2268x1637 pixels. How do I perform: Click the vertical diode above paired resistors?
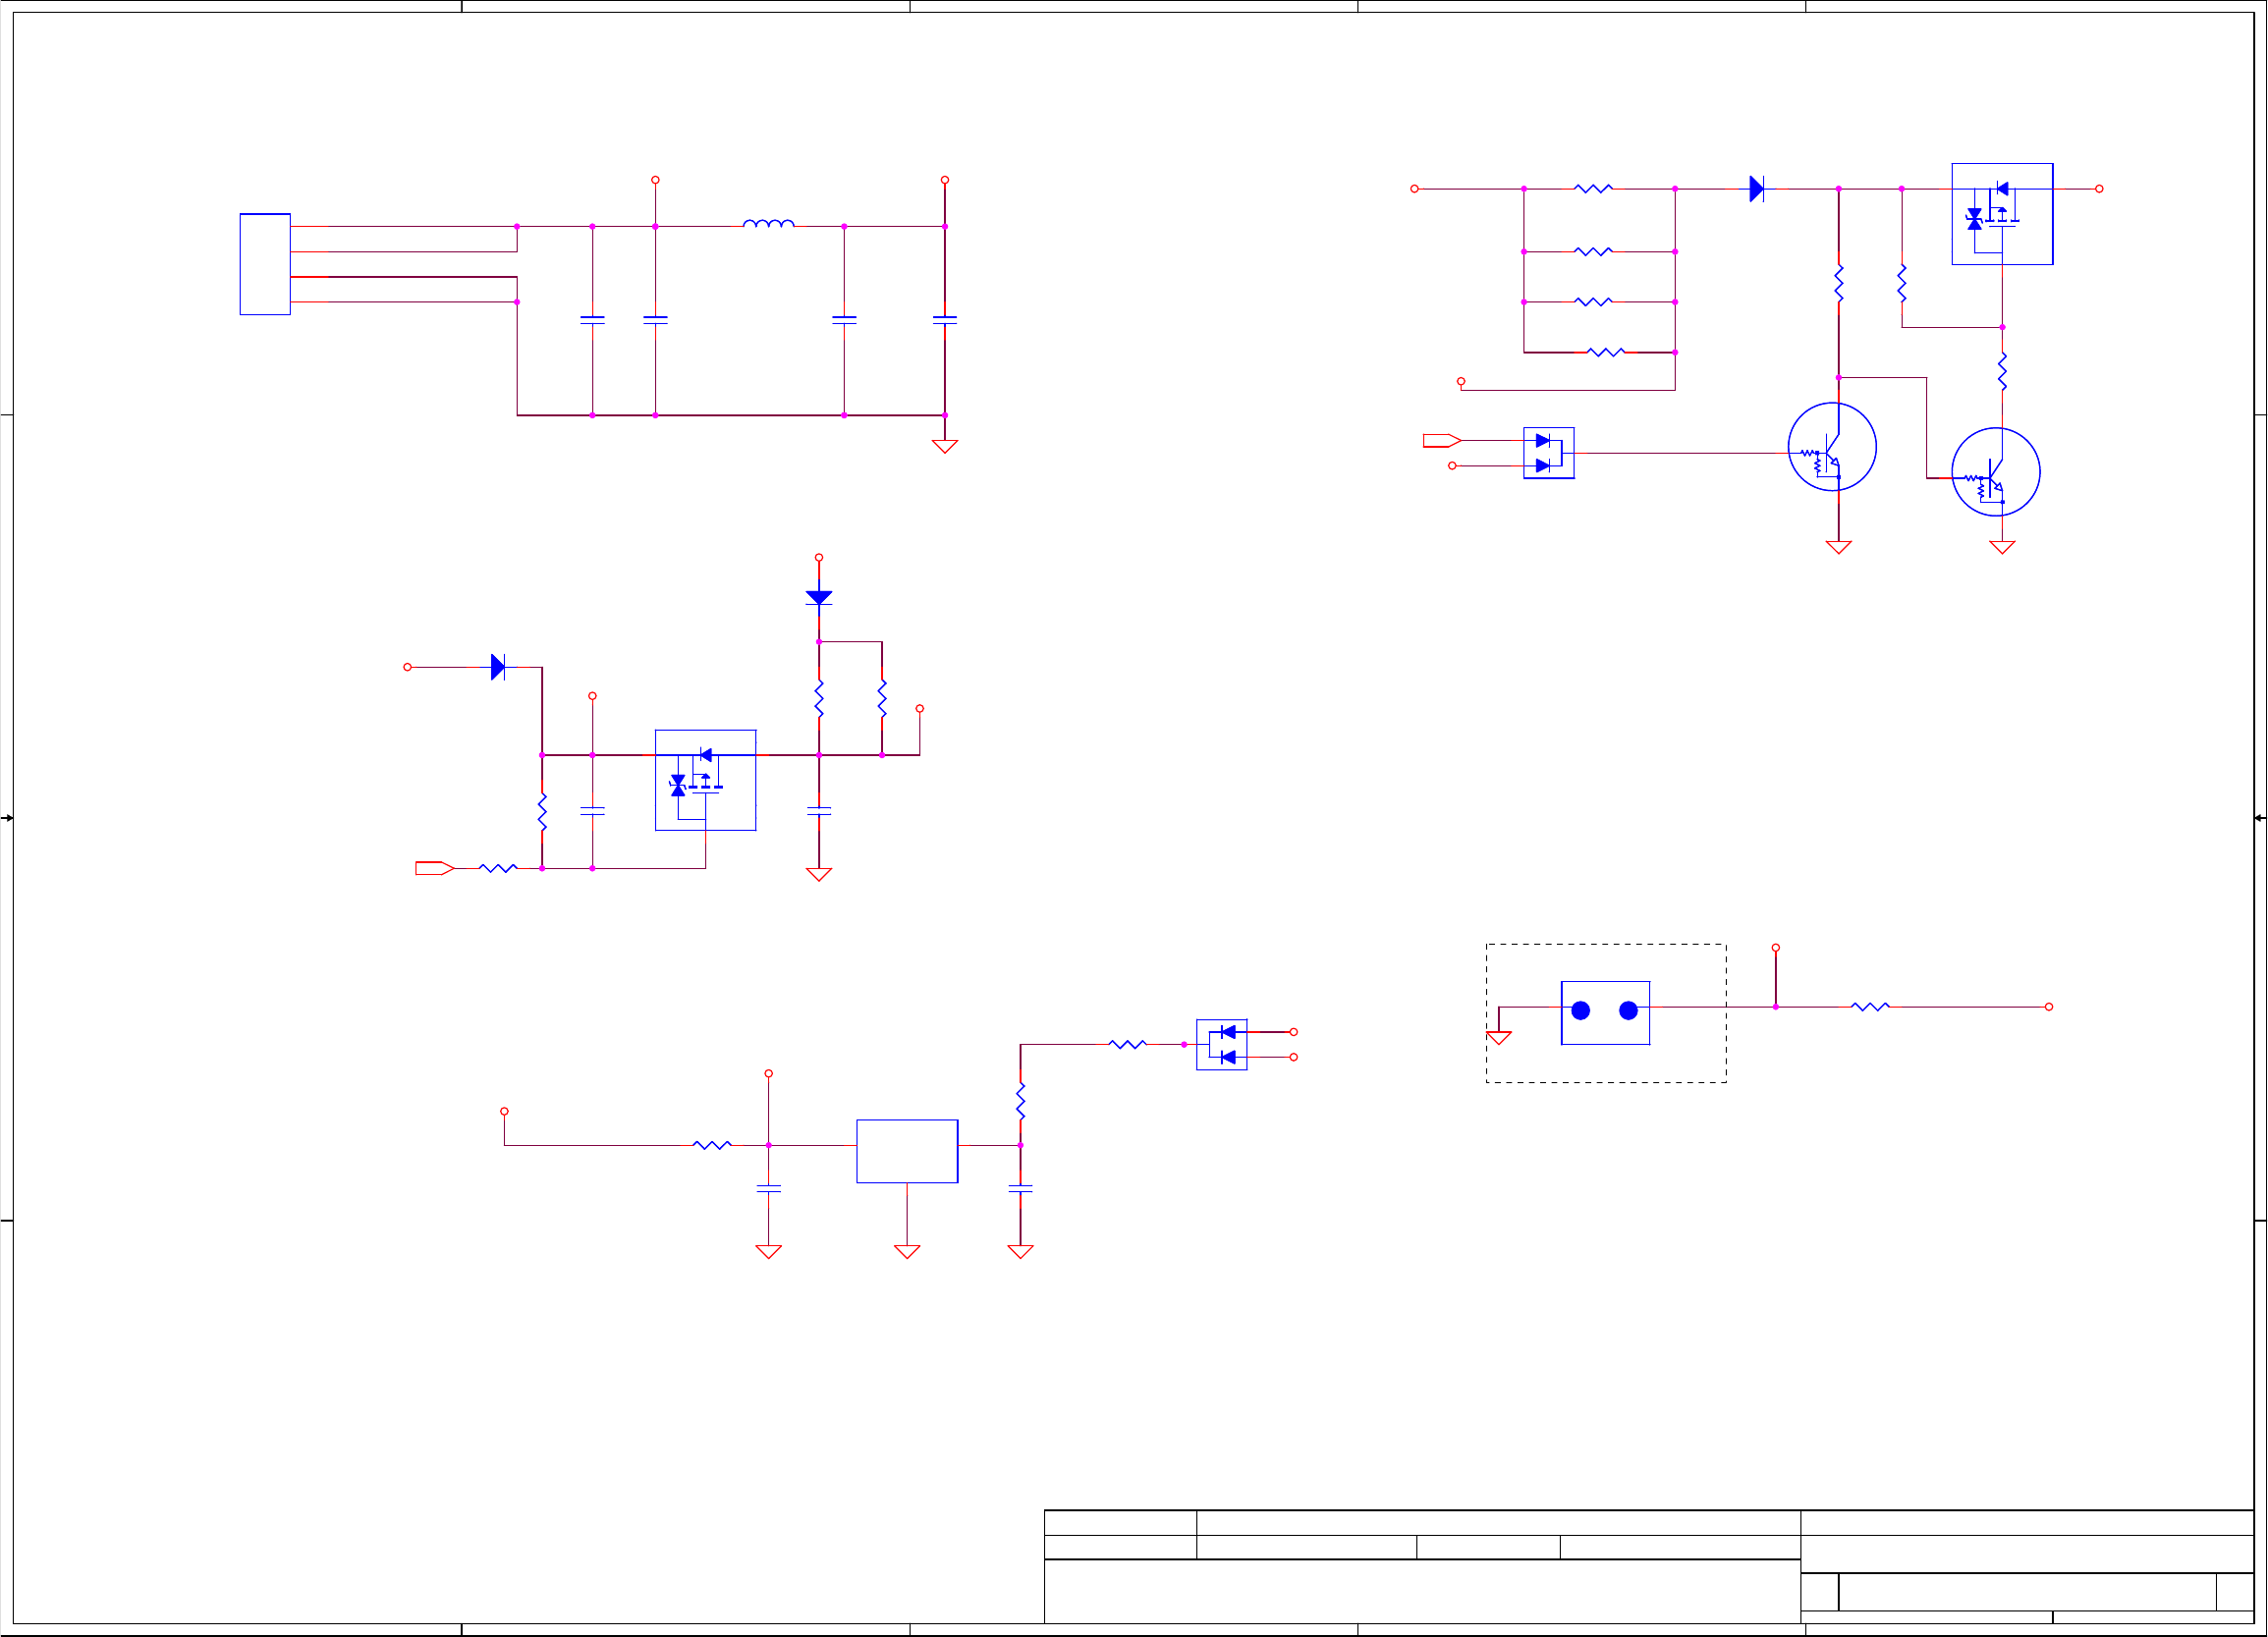[x=818, y=597]
